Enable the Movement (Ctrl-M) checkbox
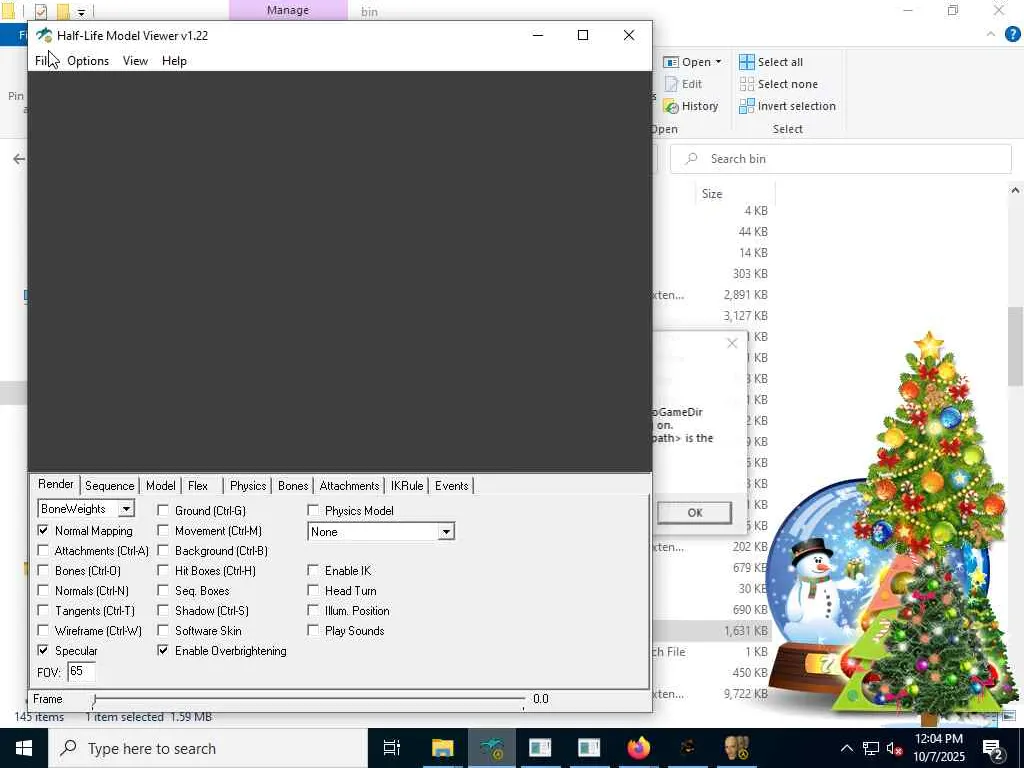This screenshot has width=1024, height=768. 163,531
